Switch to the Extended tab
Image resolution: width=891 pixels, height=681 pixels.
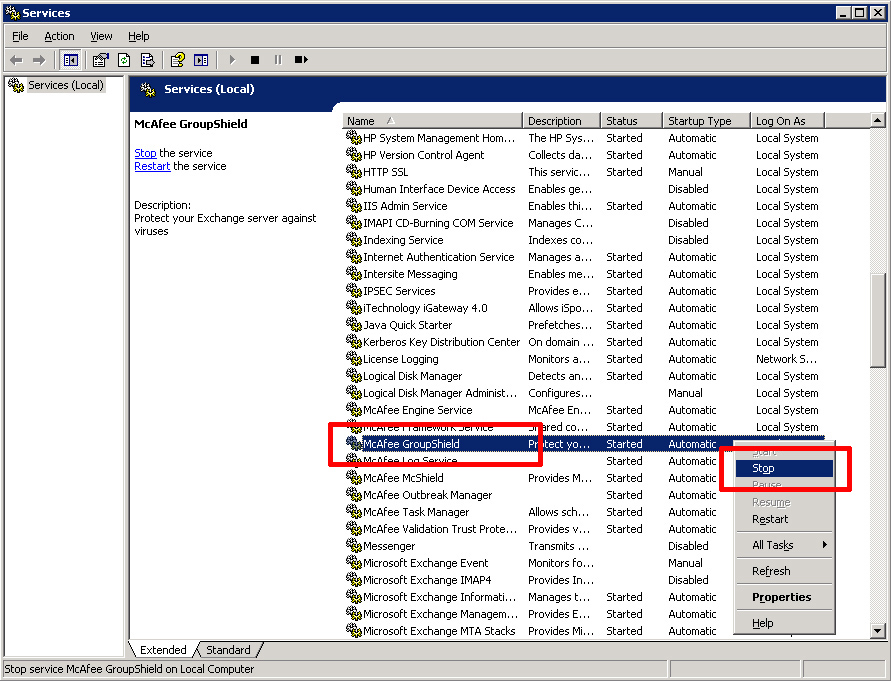pos(163,650)
